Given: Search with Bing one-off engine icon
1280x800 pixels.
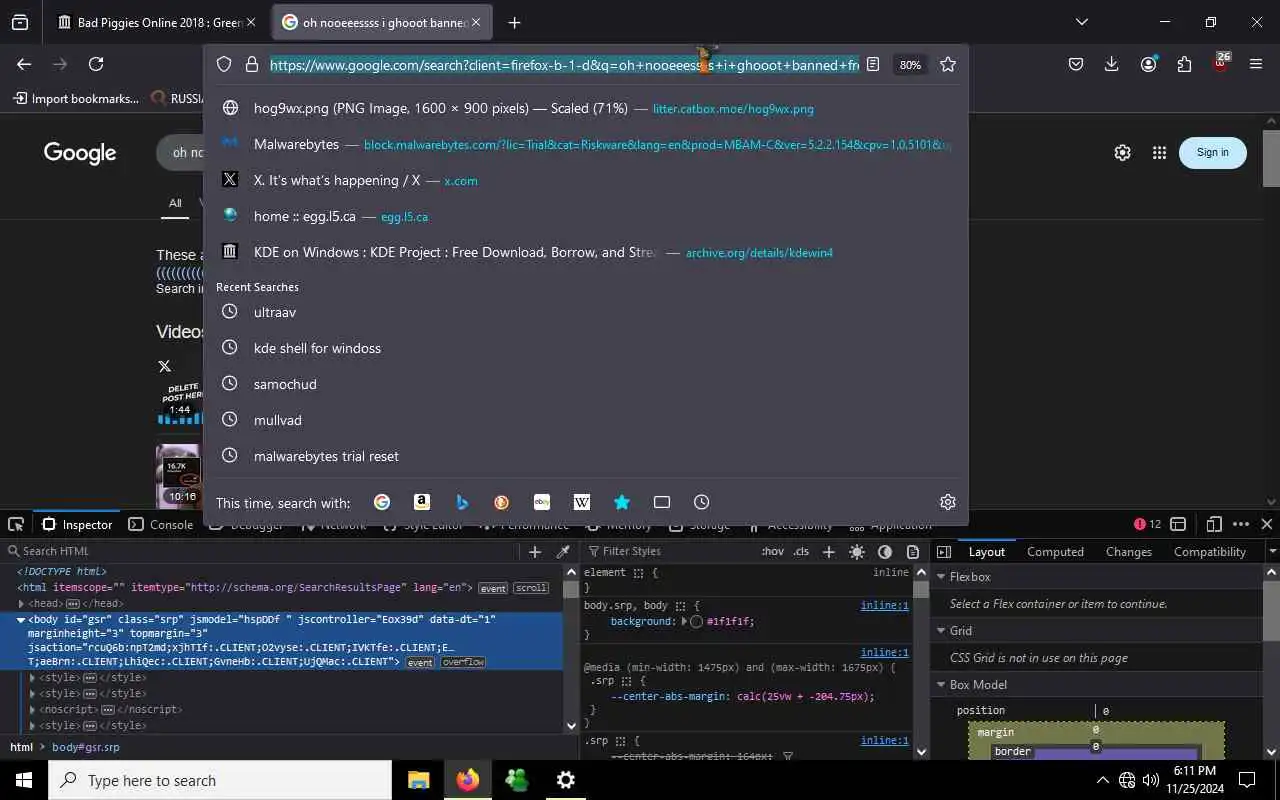Looking at the screenshot, I should click(462, 502).
